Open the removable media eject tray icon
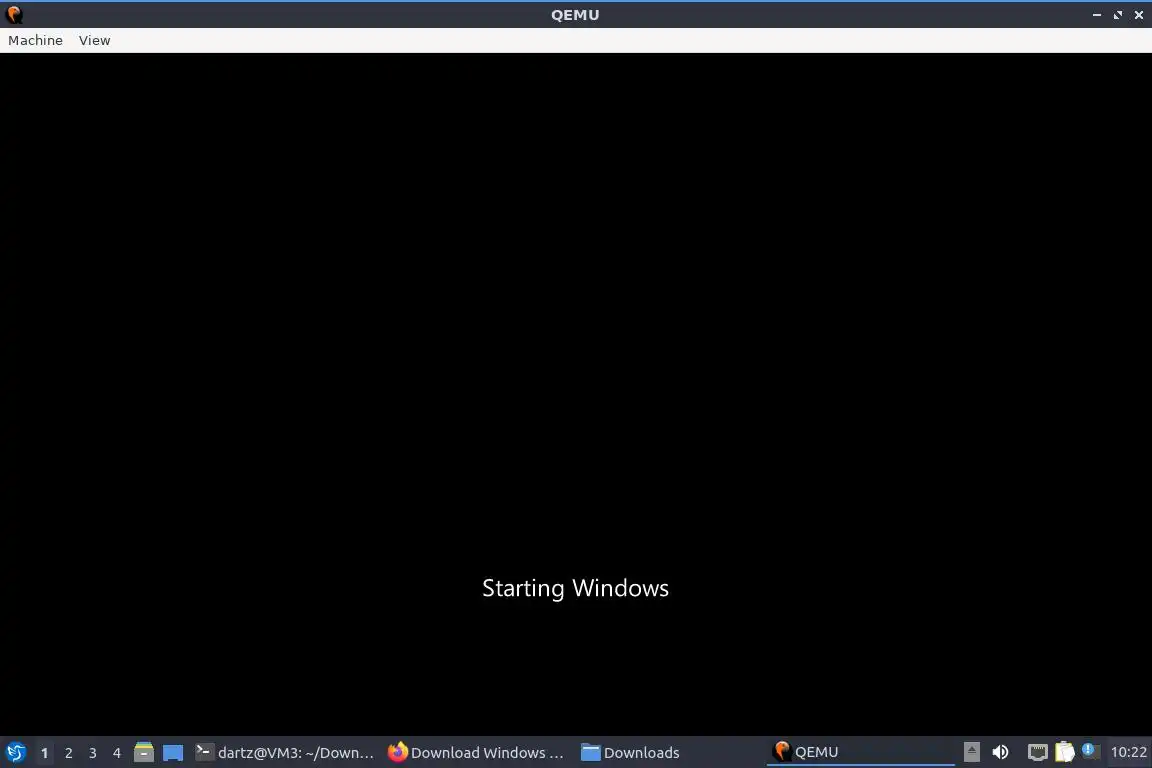The width and height of the screenshot is (1152, 768). 971,752
